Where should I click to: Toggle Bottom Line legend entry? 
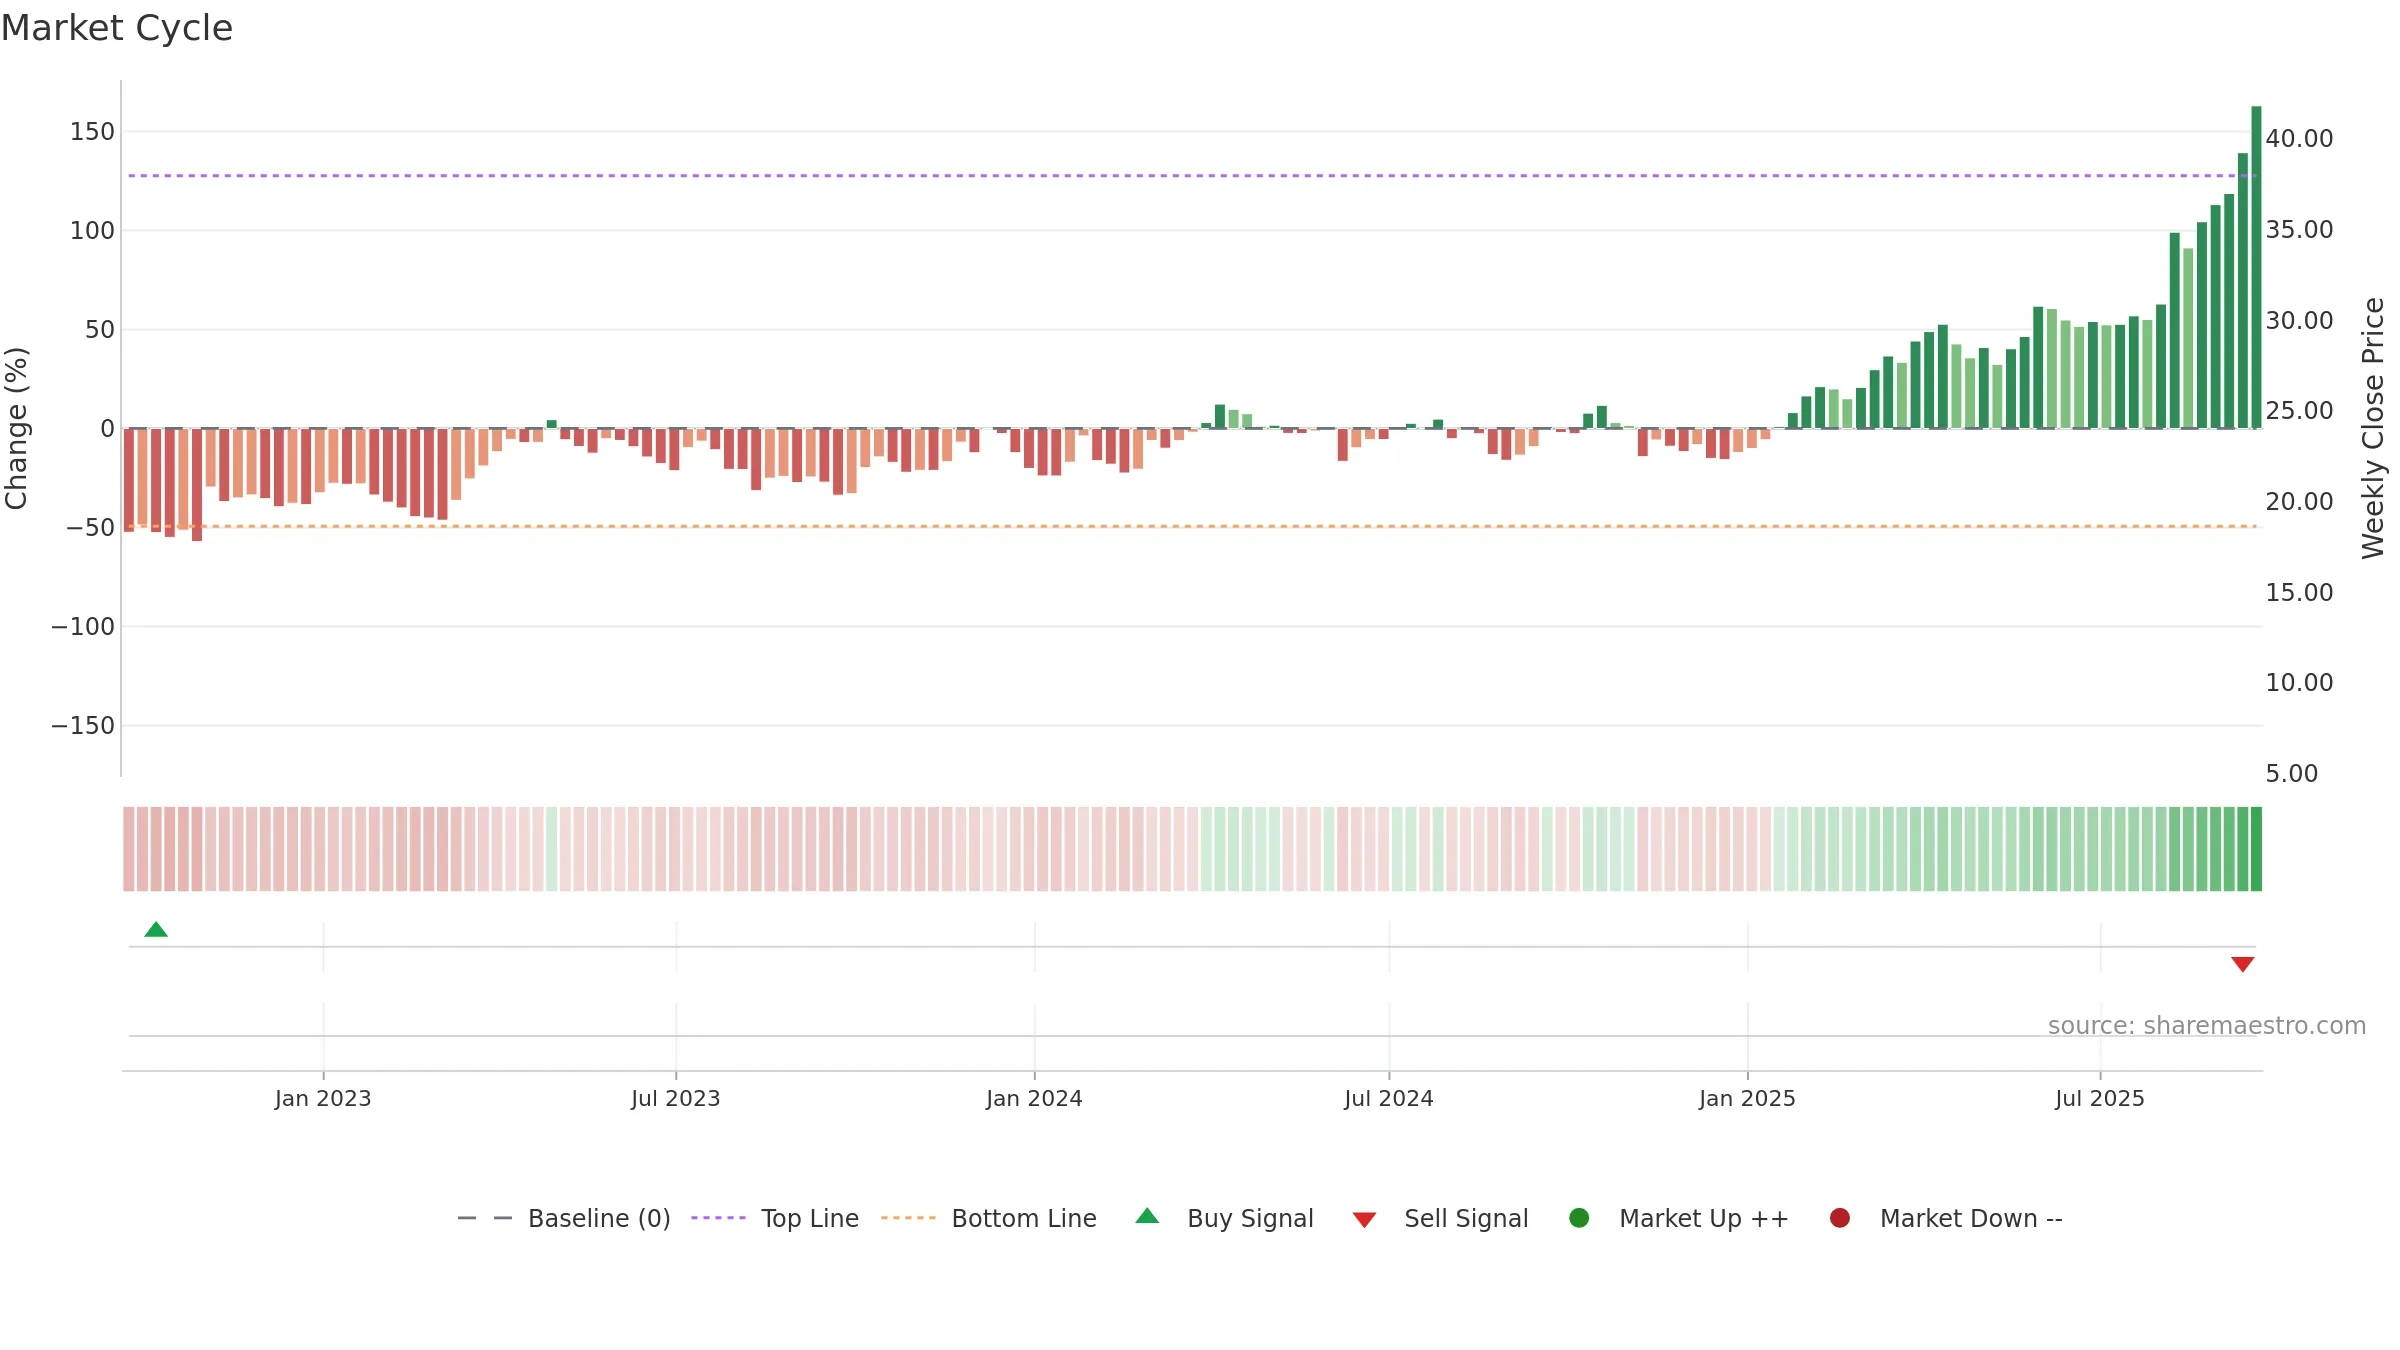click(989, 1218)
